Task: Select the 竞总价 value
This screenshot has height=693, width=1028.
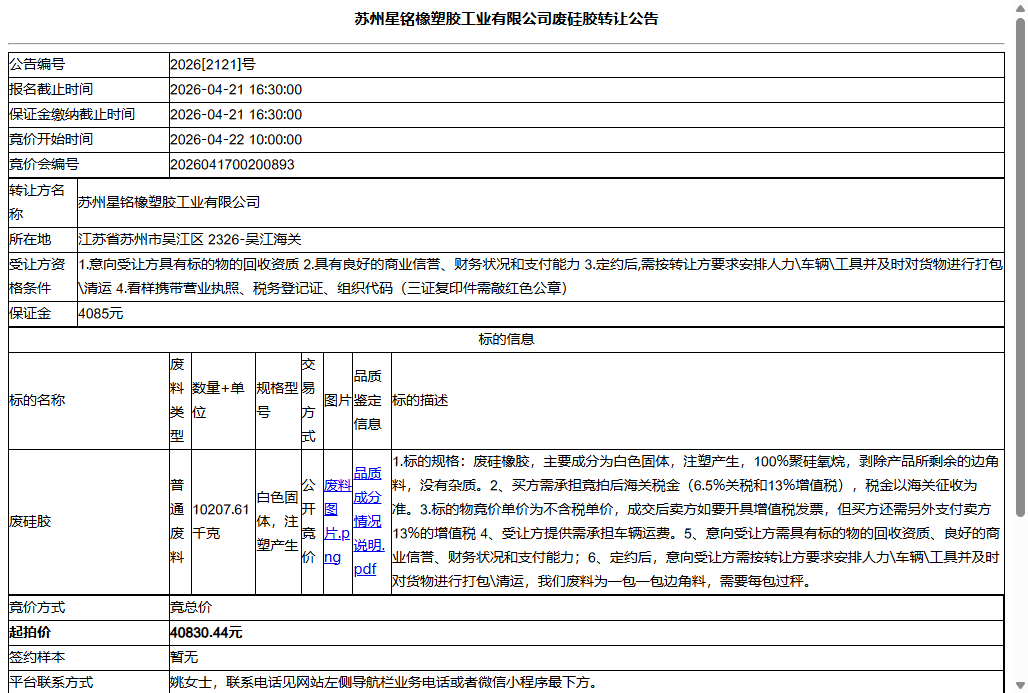Action: 191,607
